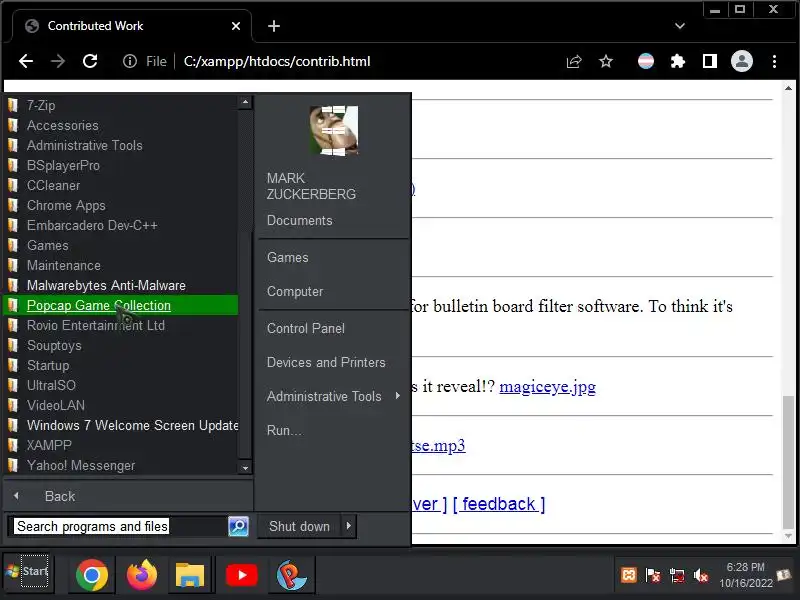
Task: Open a new browser tab
Action: pyautogui.click(x=274, y=26)
